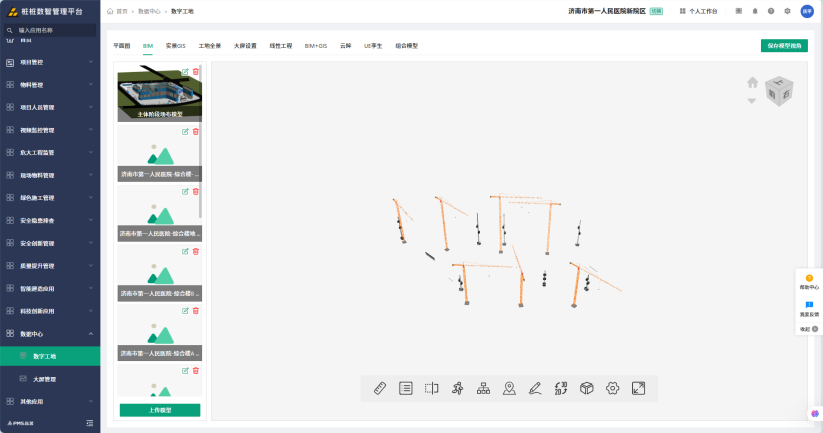Click the grid apps icon in top bar
This screenshot has width=823, height=433.
[738, 11]
